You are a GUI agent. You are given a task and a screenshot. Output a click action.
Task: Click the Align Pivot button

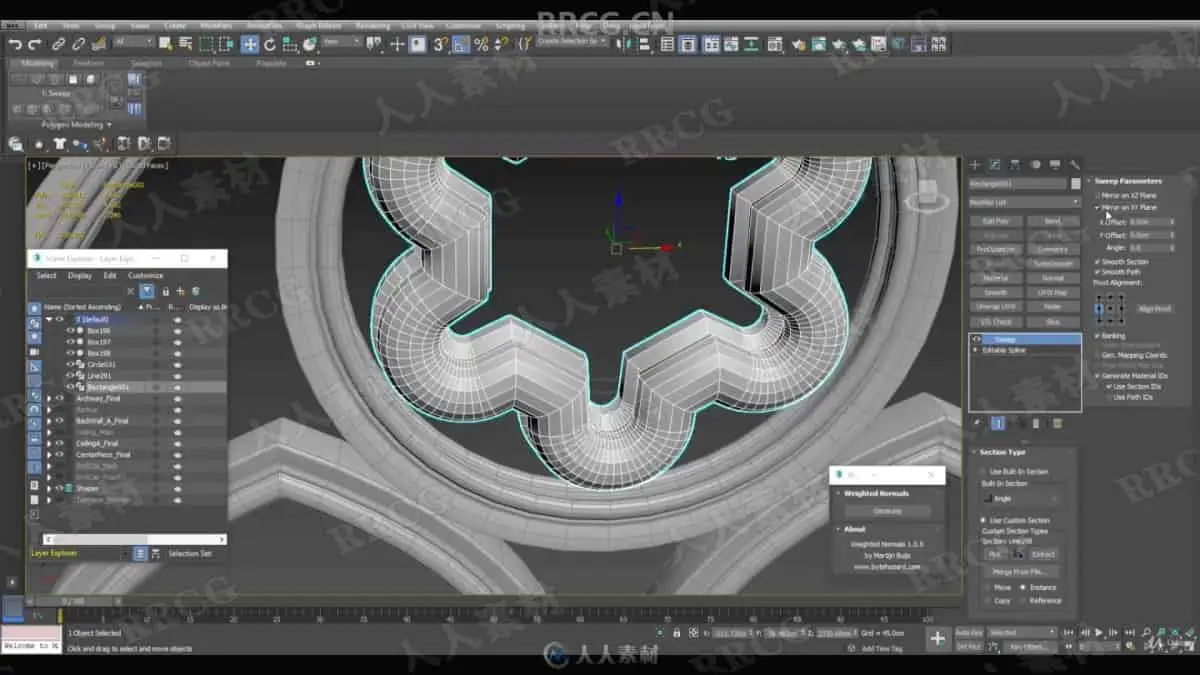tap(1155, 309)
